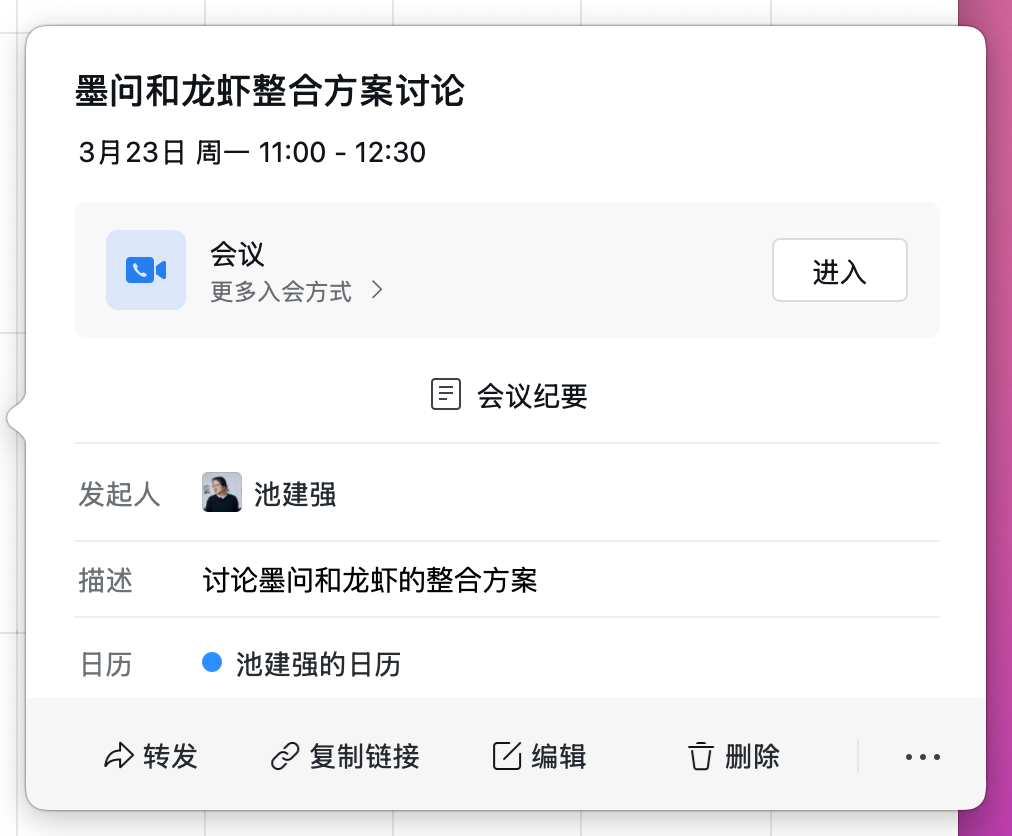Screen dimensions: 1012x836
Task: Open the three-dot more options menu
Action: pos(922,757)
